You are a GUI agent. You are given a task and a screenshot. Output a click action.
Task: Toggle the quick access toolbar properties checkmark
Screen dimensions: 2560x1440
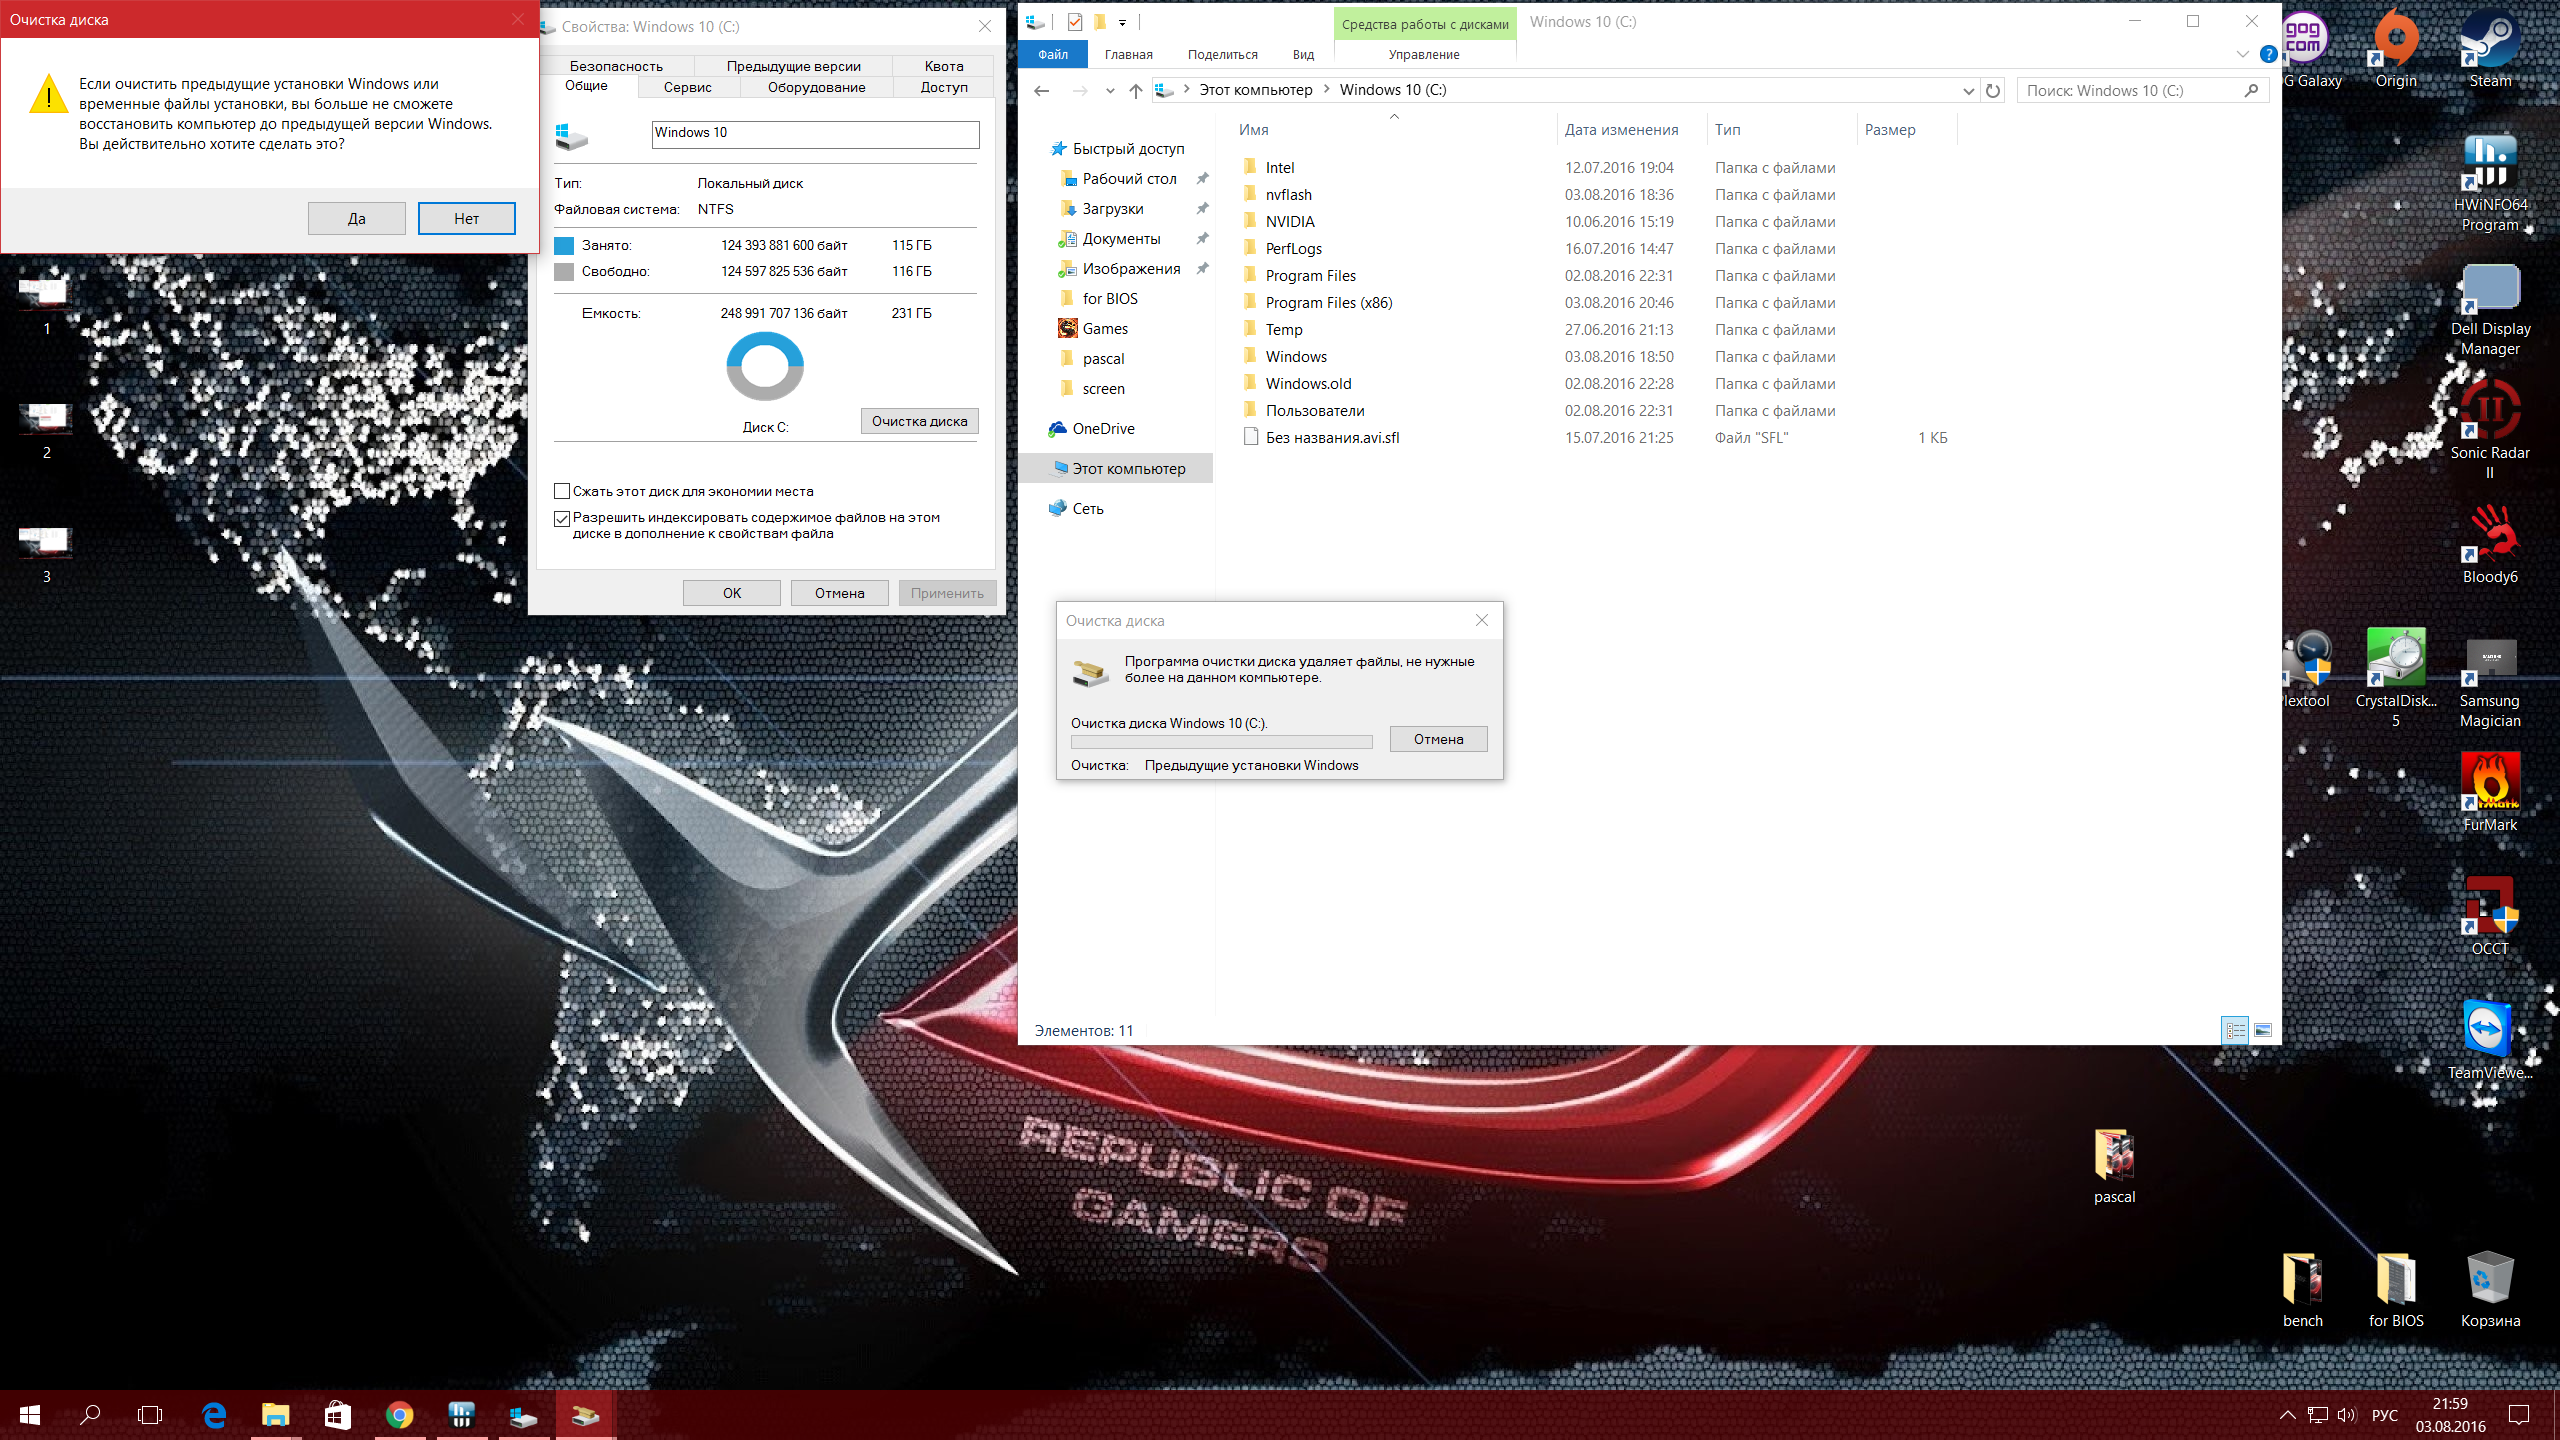point(1074,21)
